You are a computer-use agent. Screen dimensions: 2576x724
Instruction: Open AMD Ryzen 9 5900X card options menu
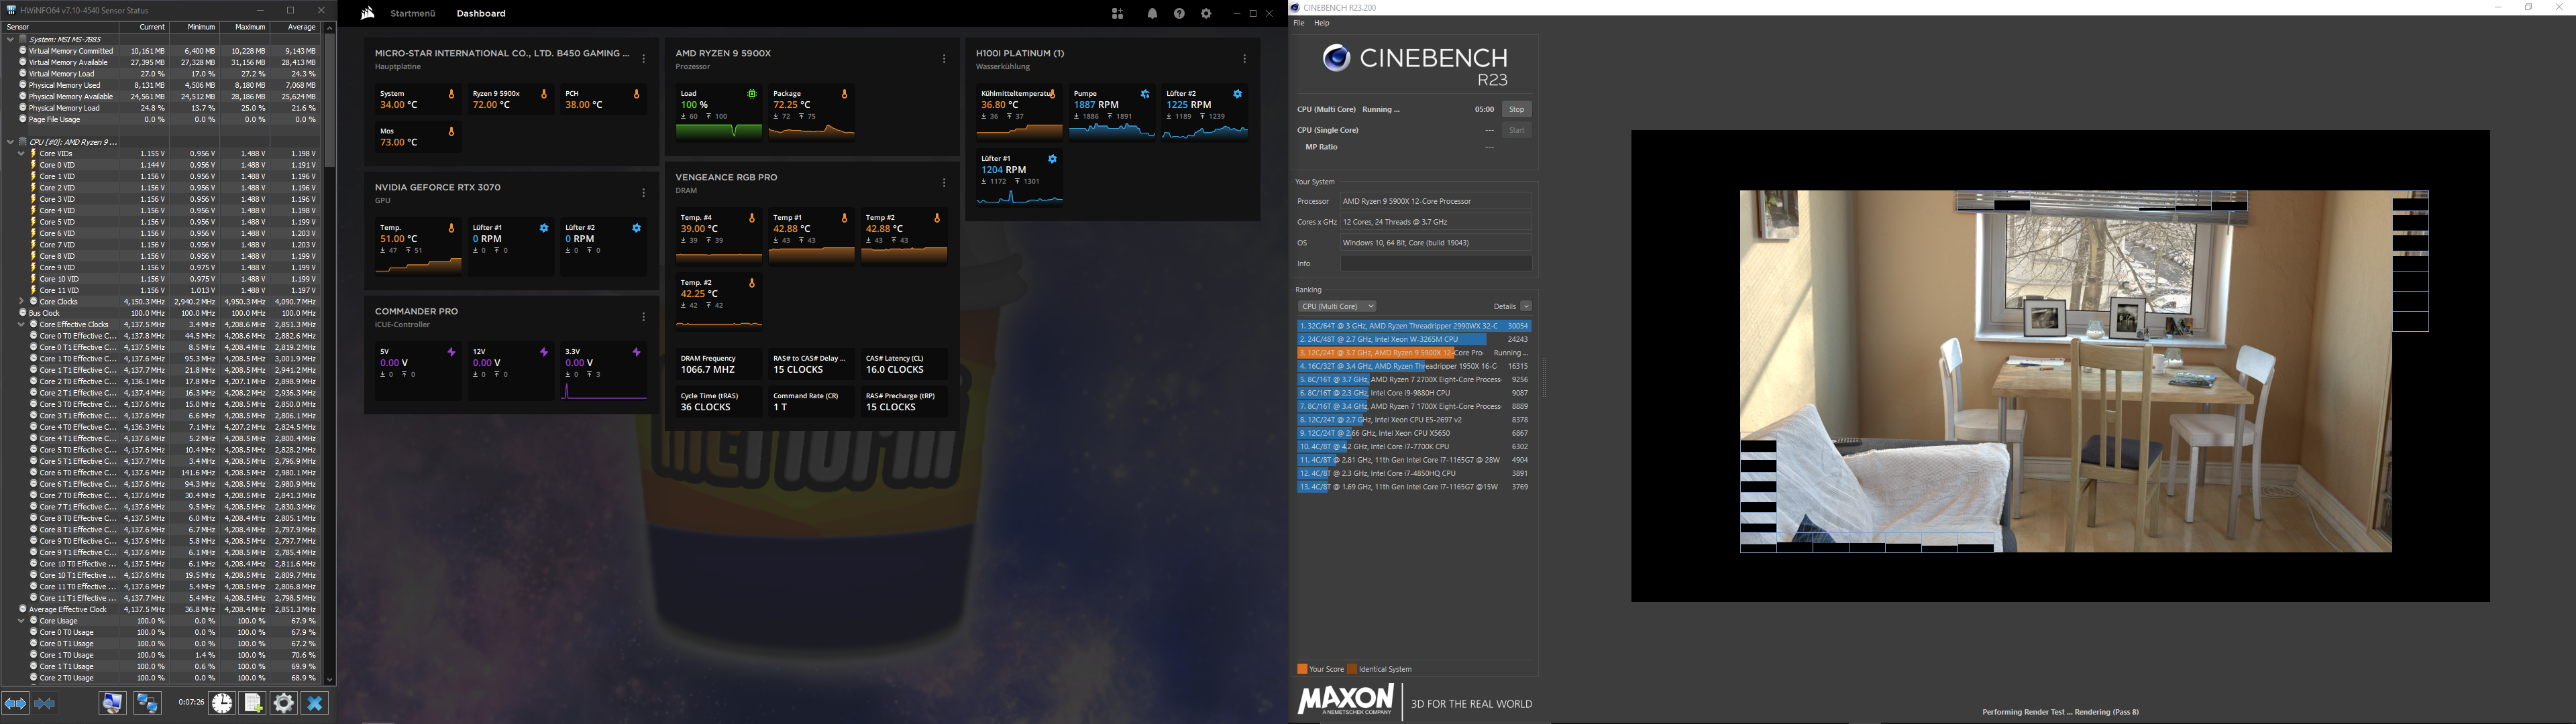944,59
